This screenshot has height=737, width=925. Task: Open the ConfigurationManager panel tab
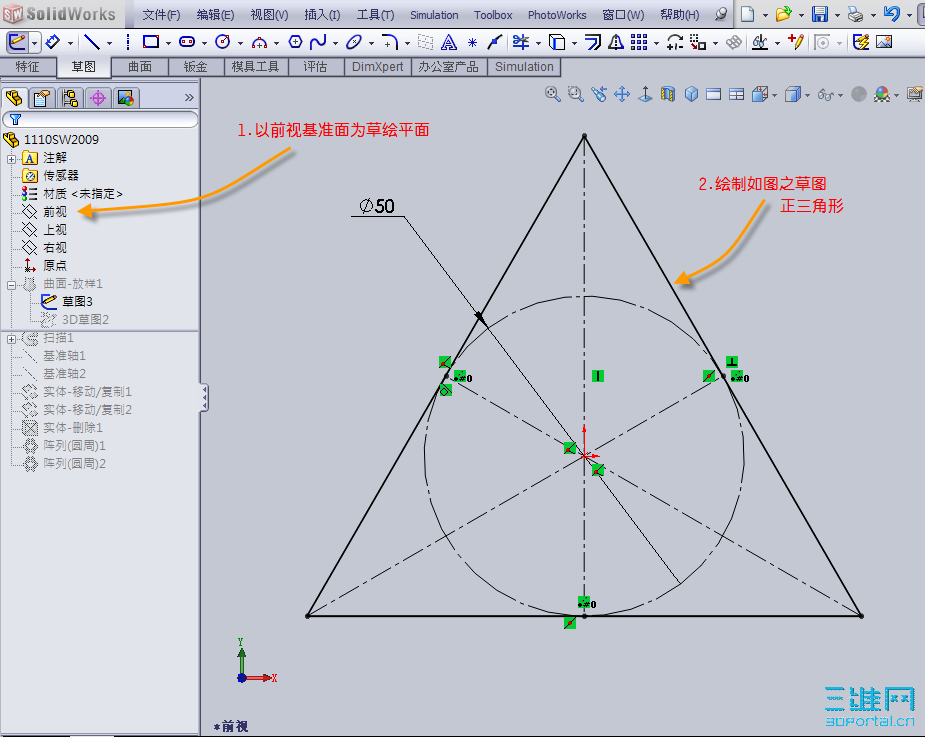tap(70, 97)
